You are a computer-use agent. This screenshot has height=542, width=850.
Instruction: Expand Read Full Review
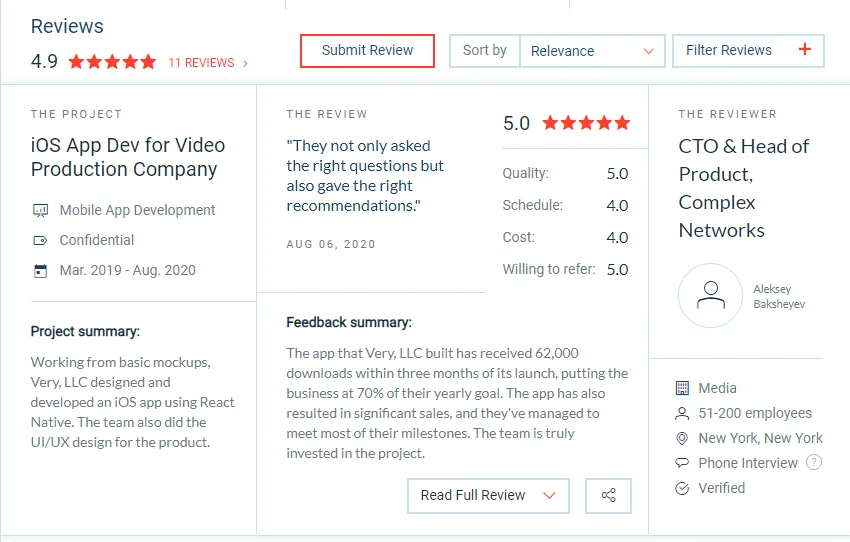pyautogui.click(x=488, y=495)
